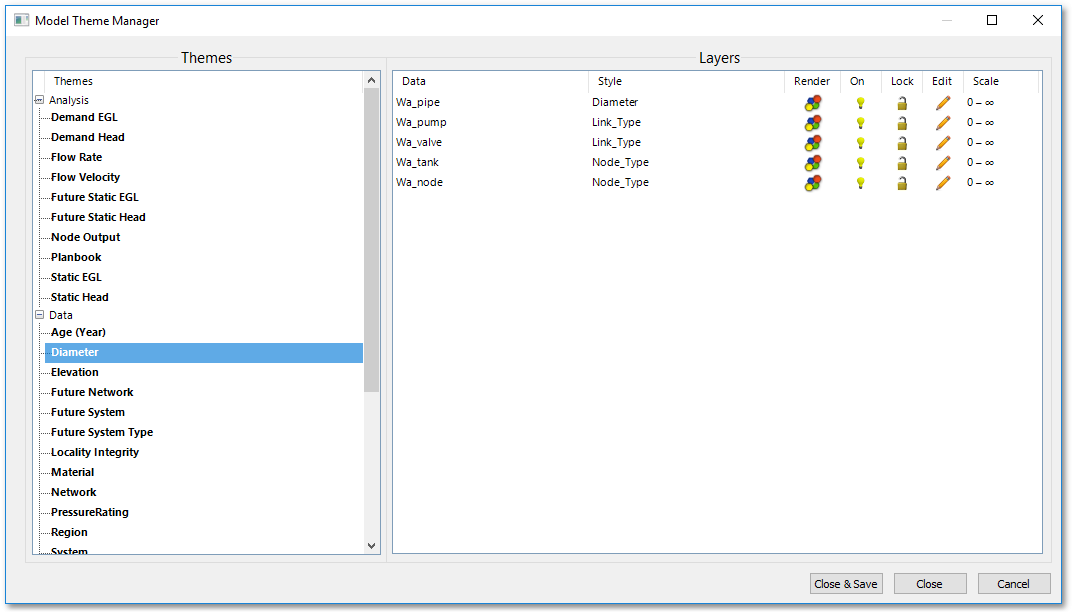Select the Future Static EGL theme
1073x615 pixels.
coord(94,197)
